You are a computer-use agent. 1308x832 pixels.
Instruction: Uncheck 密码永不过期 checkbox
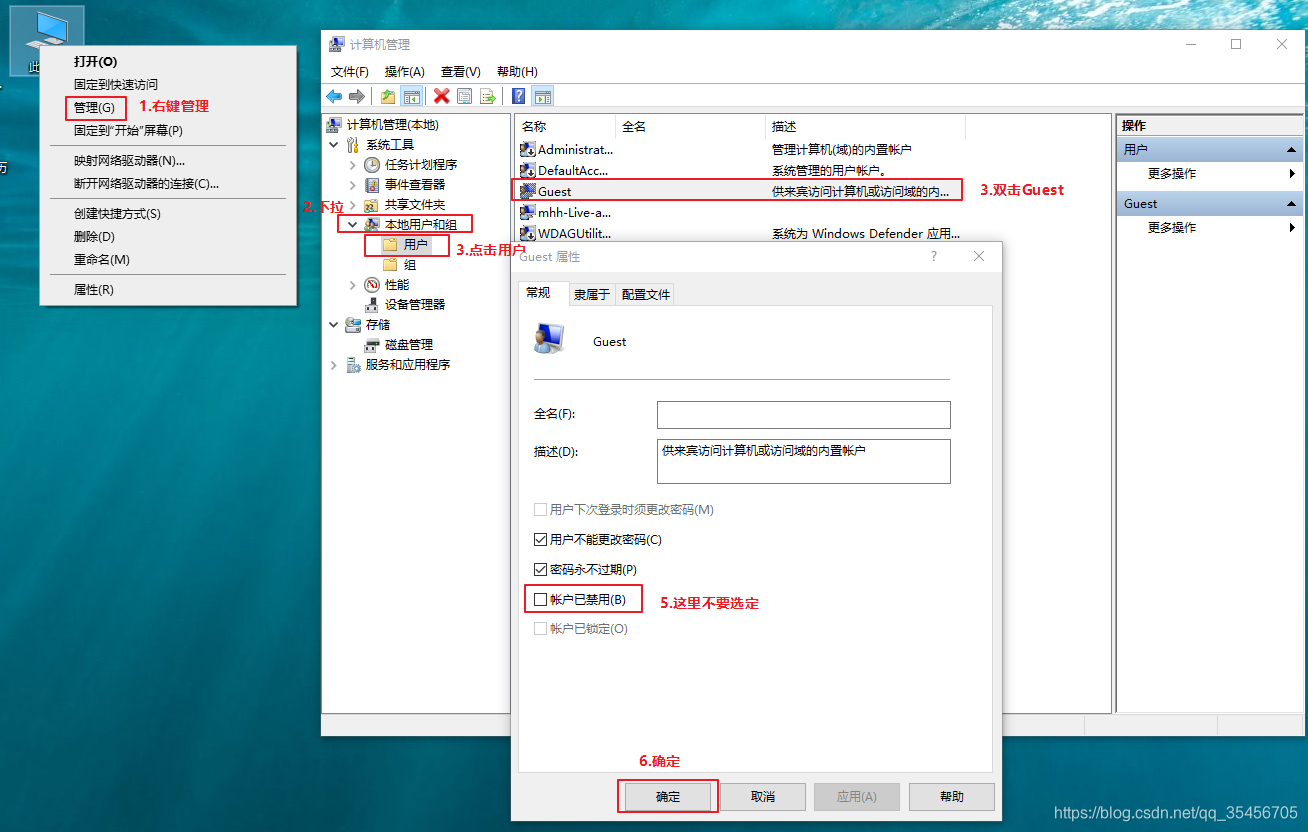[541, 570]
